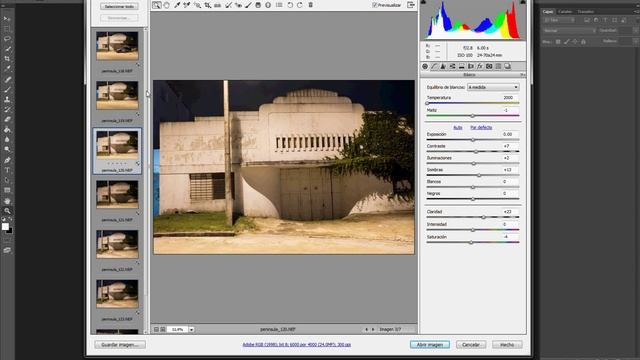Go to previous image arrow
Screen dimensions: 640x360
366,329
